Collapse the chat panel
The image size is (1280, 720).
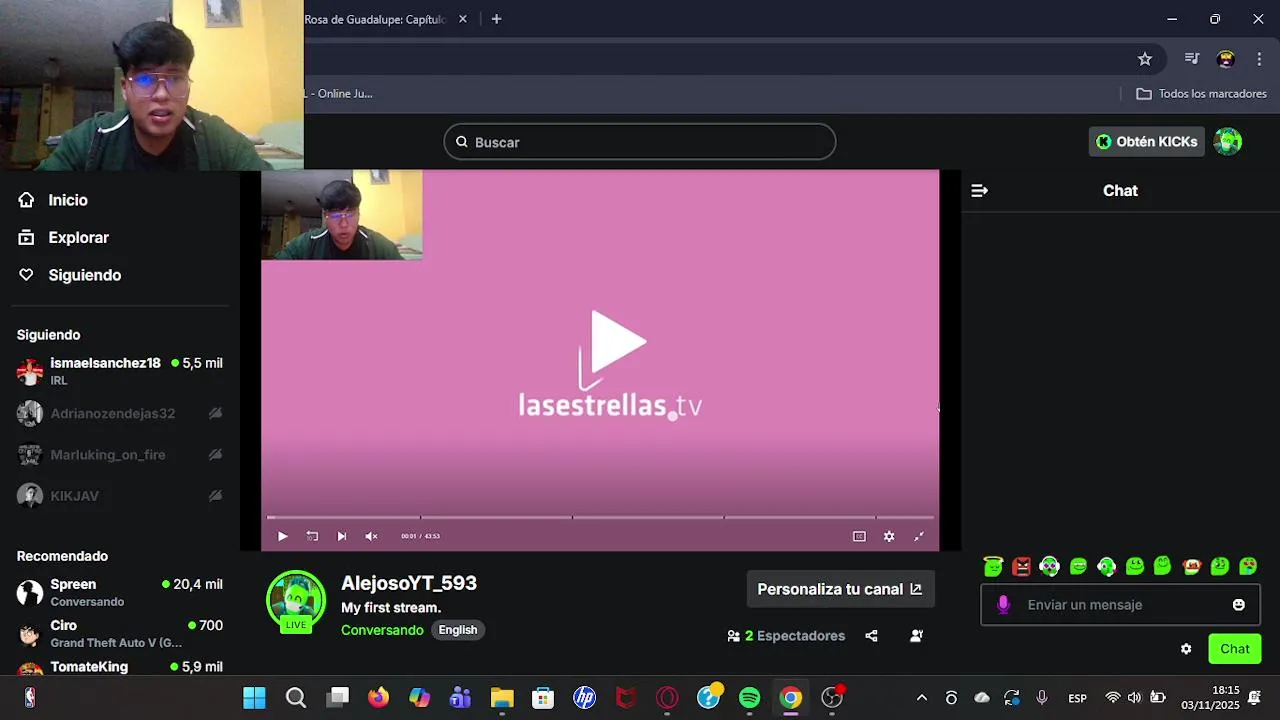pos(980,191)
